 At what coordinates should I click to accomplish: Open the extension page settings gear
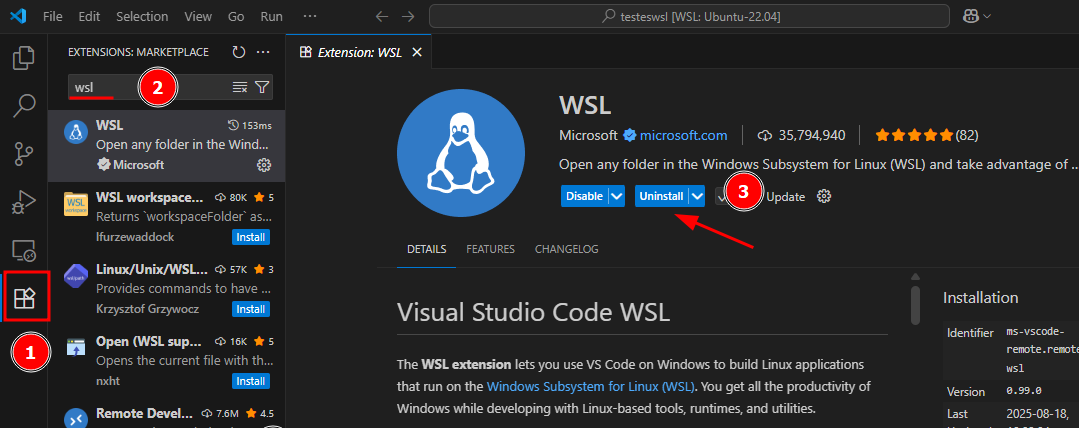pyautogui.click(x=824, y=196)
